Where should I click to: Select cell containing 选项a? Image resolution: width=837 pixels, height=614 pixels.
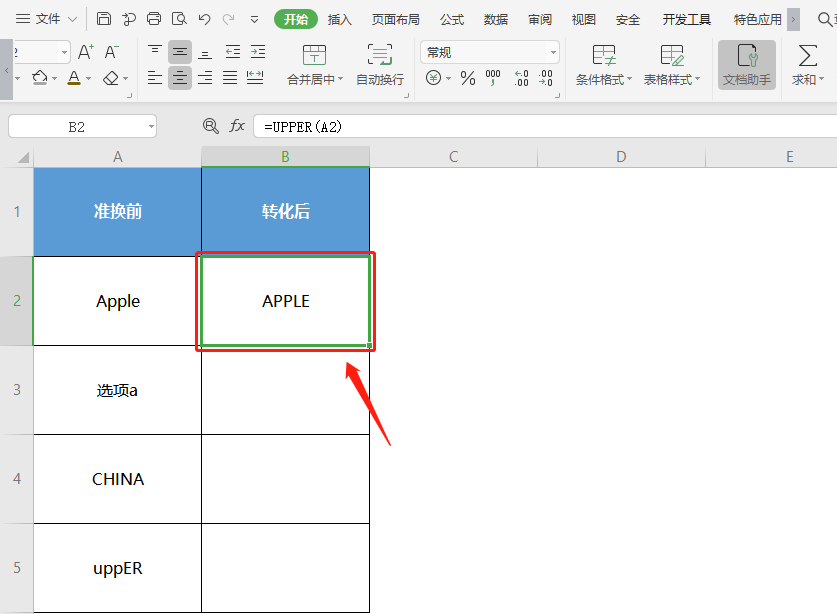click(117, 390)
